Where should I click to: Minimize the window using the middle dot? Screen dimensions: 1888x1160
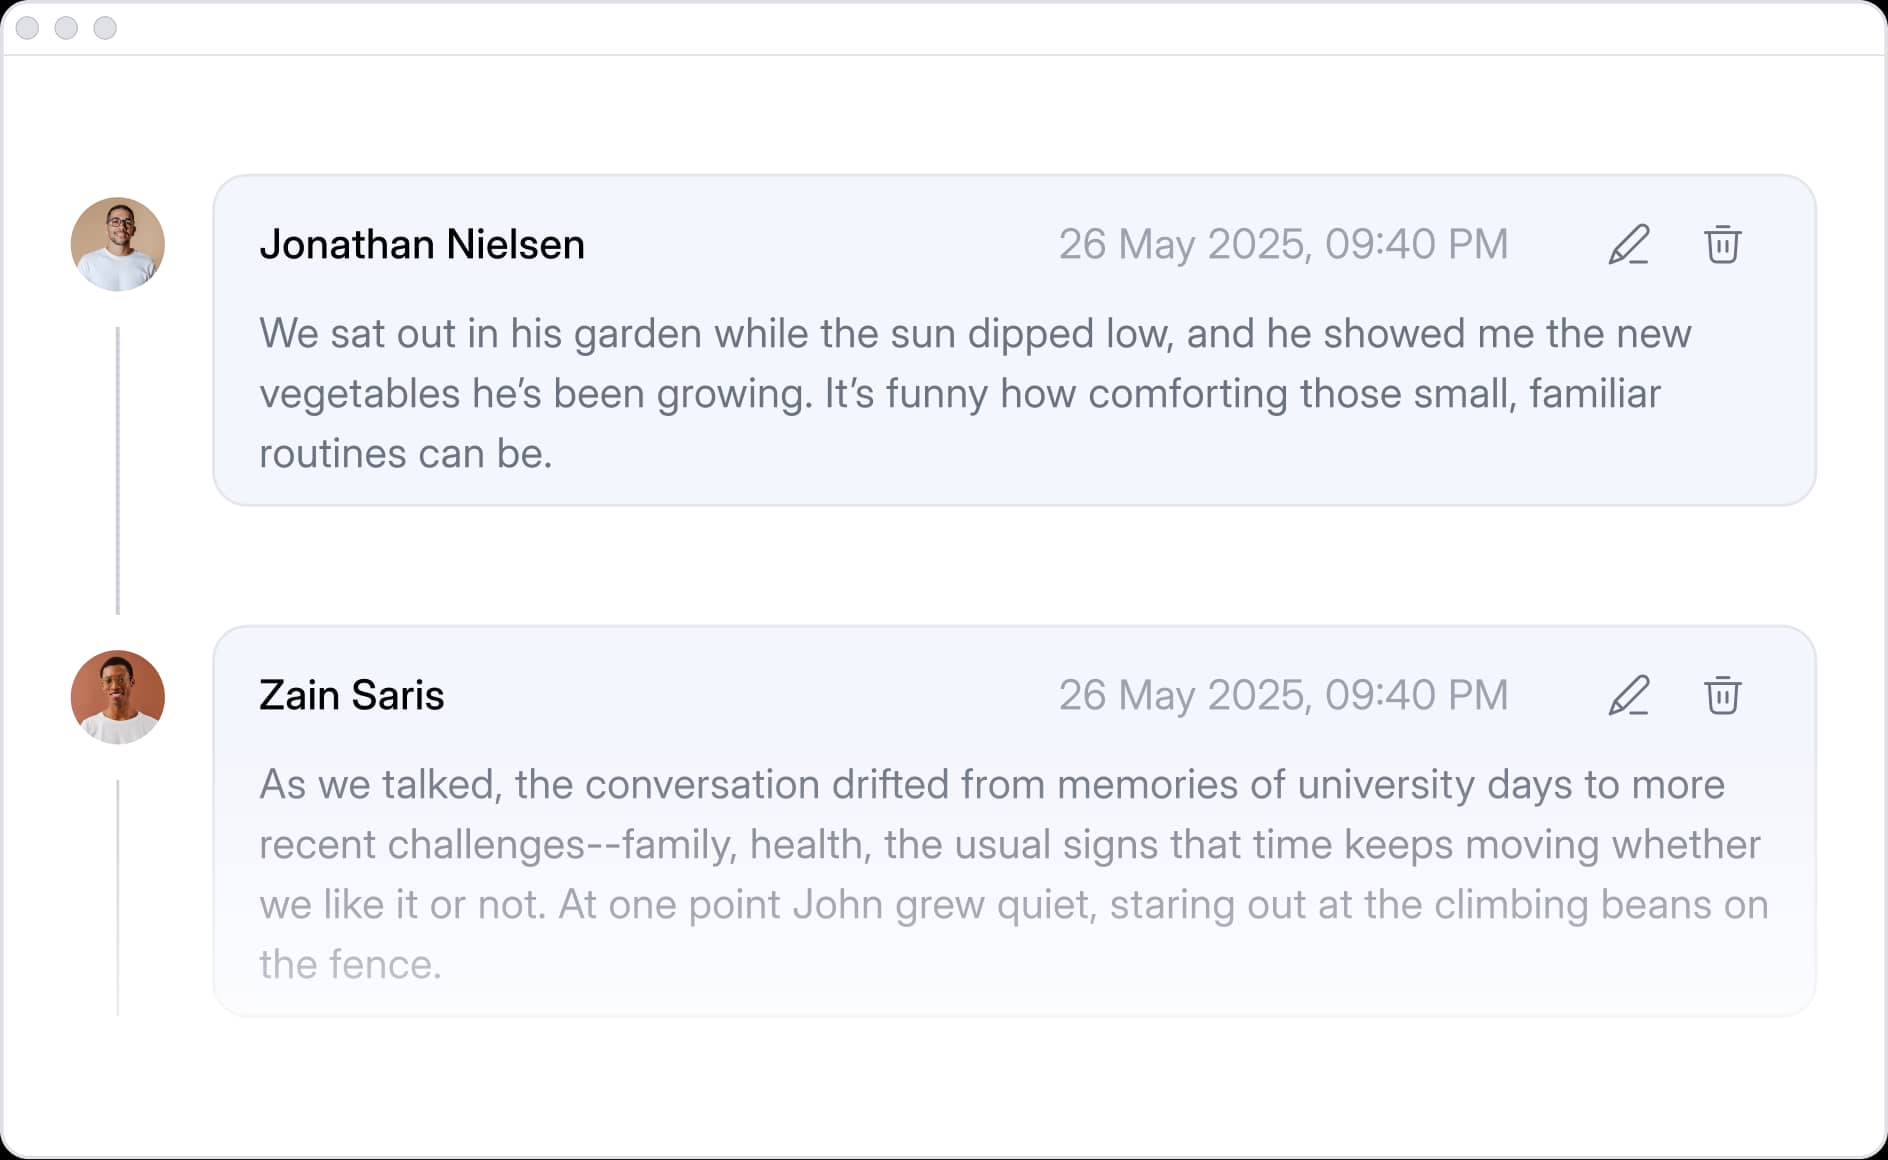pos(66,28)
